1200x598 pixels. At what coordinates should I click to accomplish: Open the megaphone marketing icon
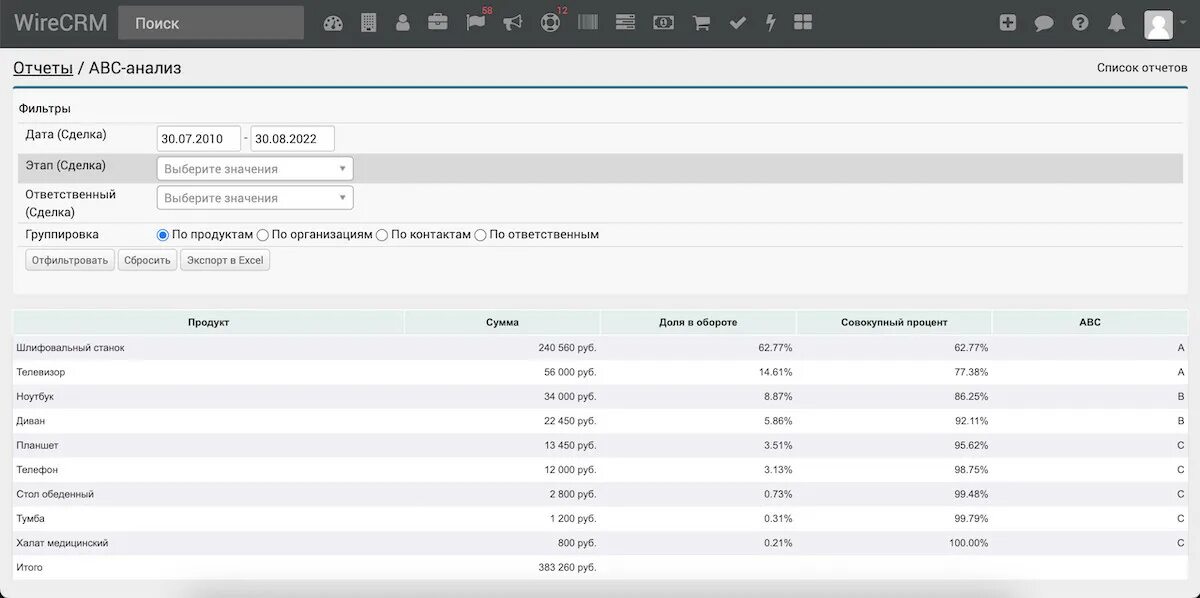point(513,22)
